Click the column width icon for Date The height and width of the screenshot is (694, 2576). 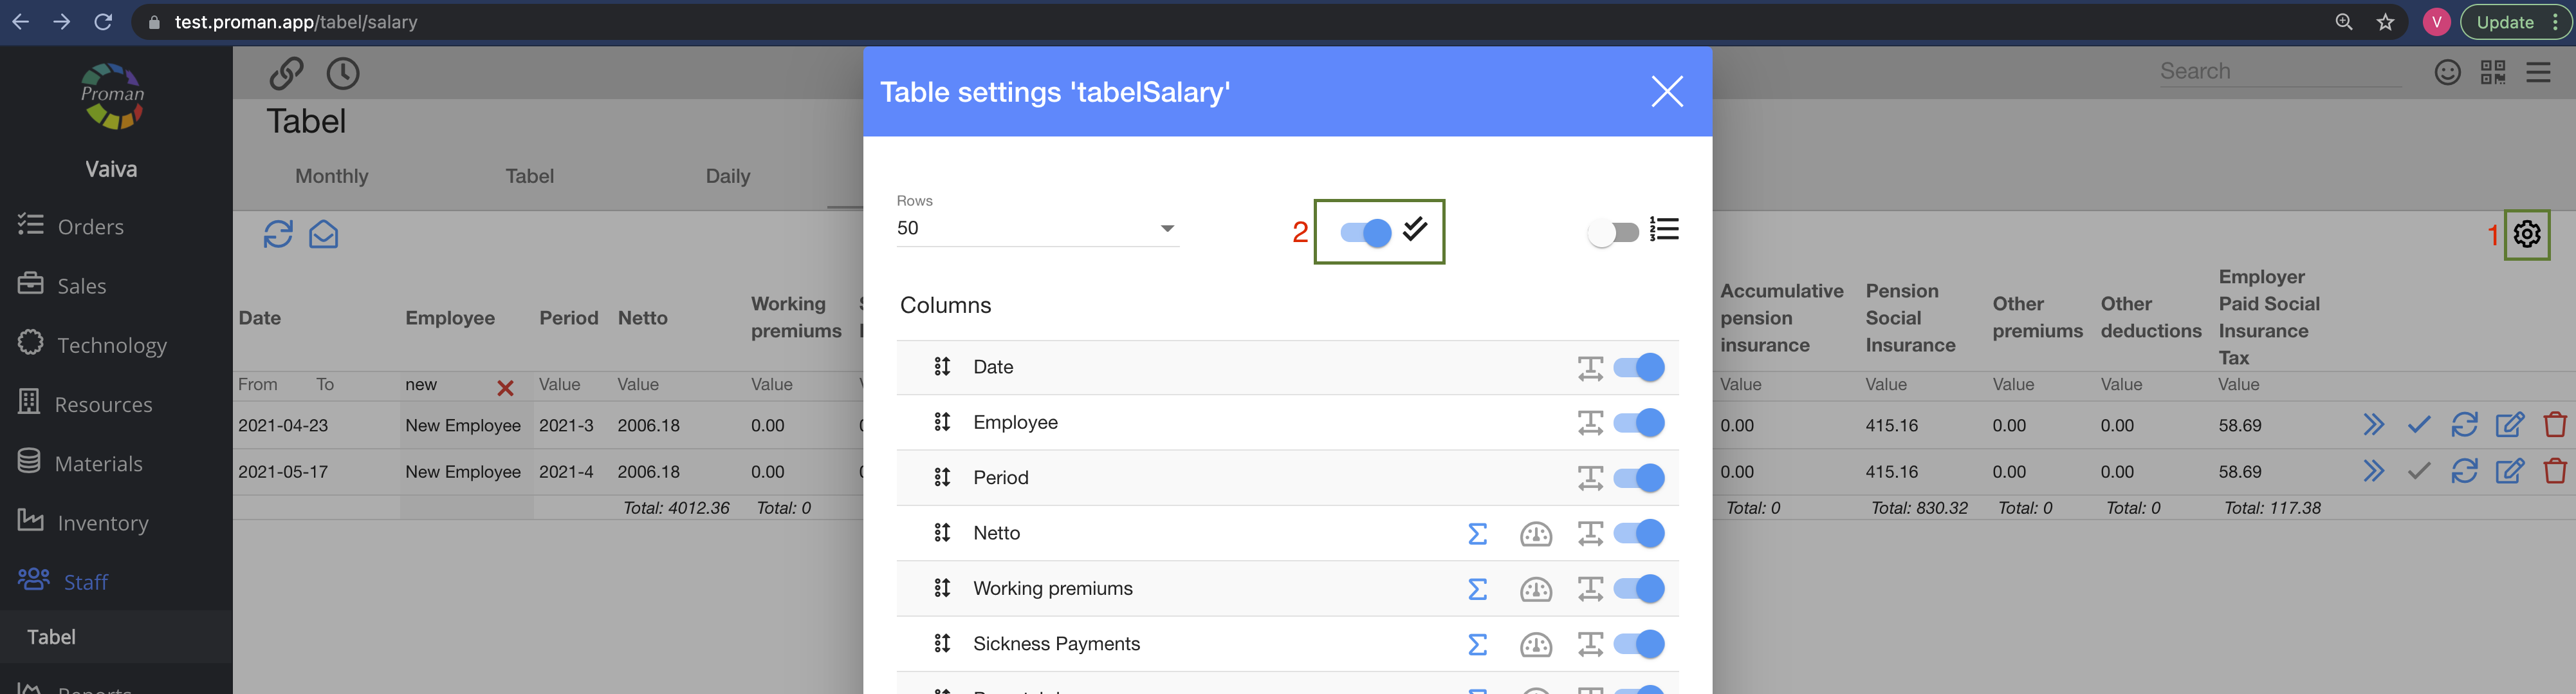coord(1589,368)
